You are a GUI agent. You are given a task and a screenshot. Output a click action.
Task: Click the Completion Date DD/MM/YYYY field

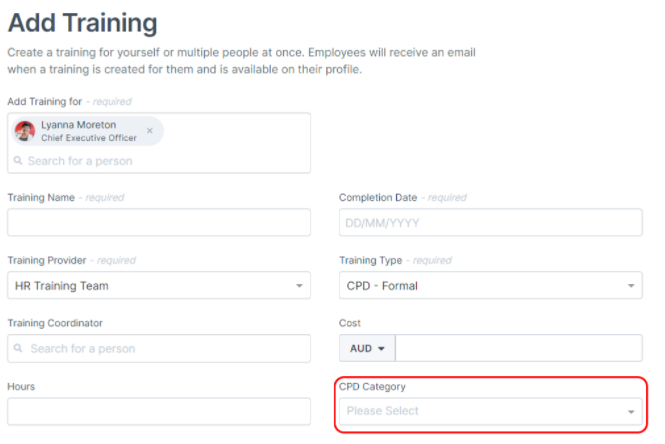pyautogui.click(x=490, y=222)
